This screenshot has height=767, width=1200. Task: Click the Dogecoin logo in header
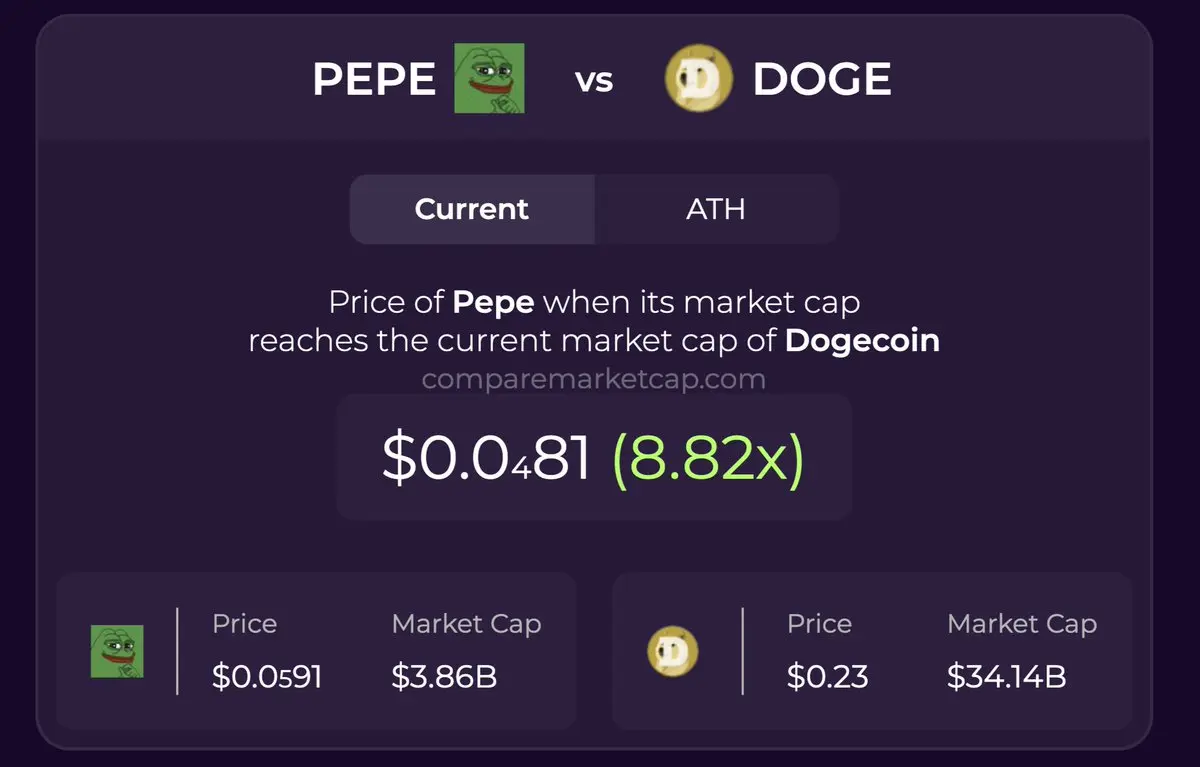click(x=699, y=78)
